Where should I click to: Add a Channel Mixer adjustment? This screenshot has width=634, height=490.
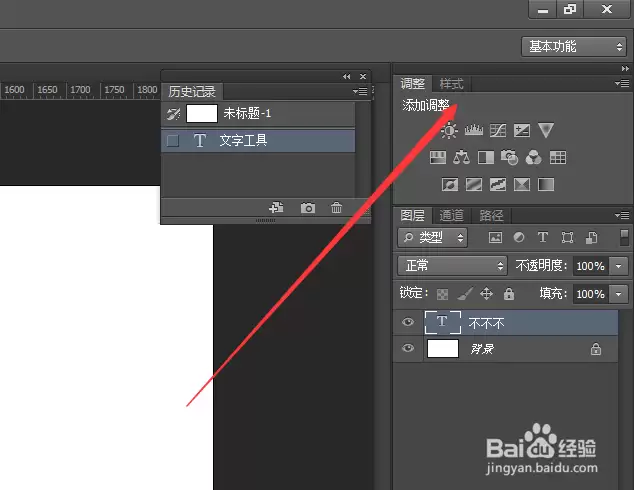point(533,157)
